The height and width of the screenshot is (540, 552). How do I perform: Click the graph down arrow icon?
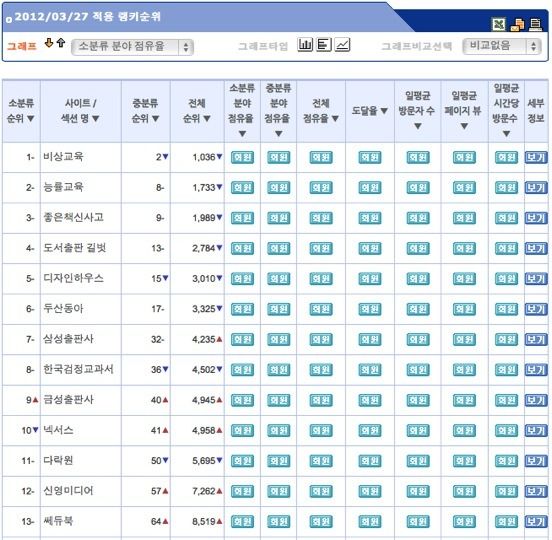tap(49, 43)
